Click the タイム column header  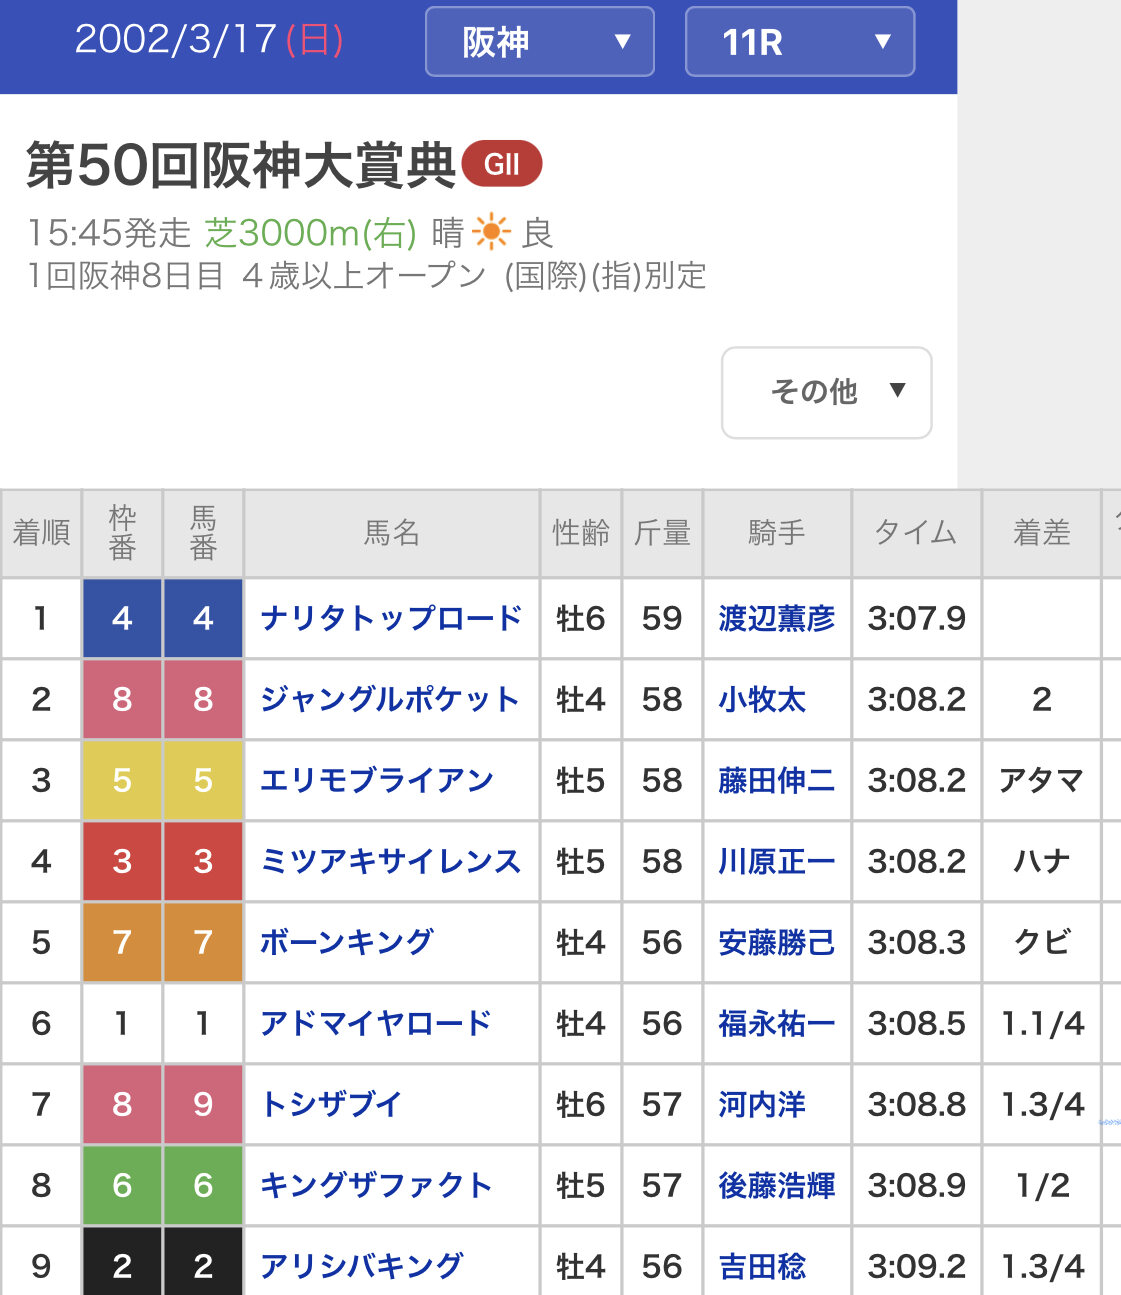coord(916,533)
